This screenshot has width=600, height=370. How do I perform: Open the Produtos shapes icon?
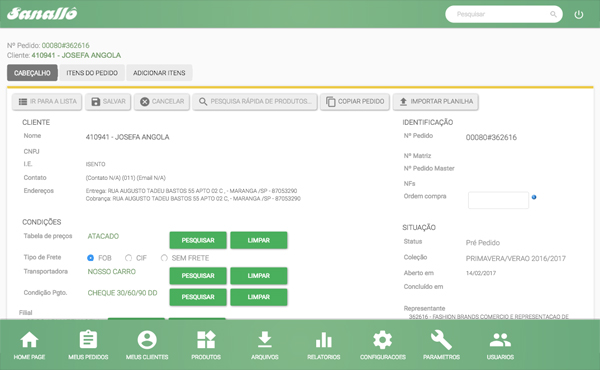[x=206, y=340]
